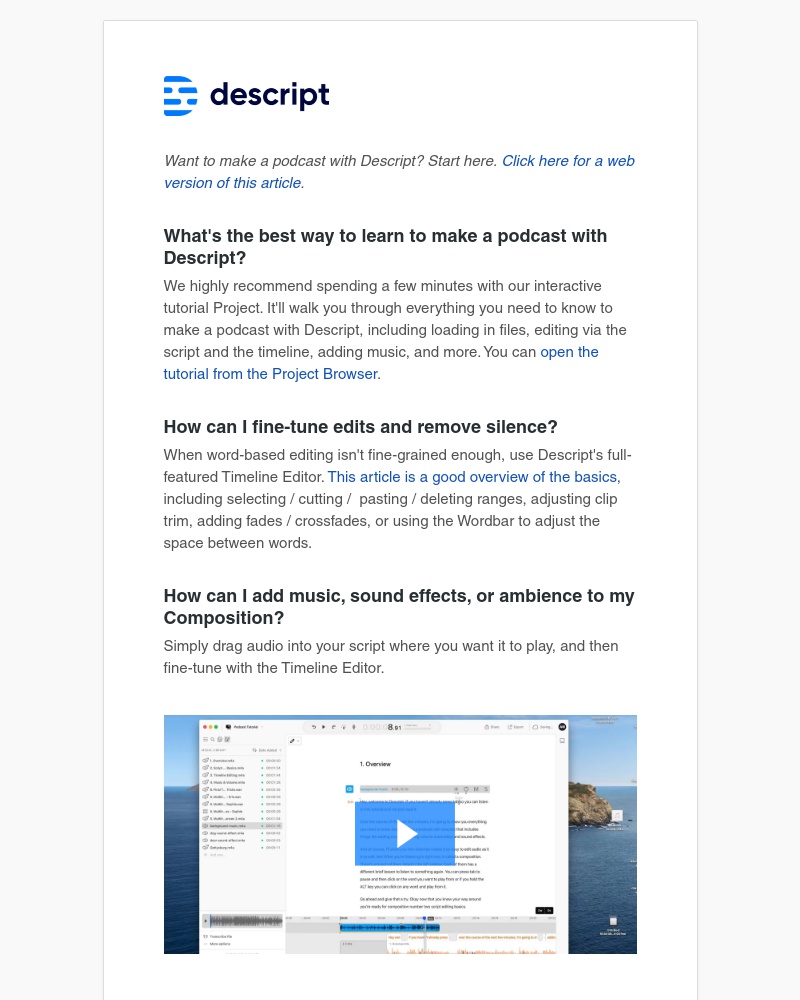Click heading 'What's the best way to learn to make a podcast'
Screen dimensions: 800x1000
click(x=385, y=247)
